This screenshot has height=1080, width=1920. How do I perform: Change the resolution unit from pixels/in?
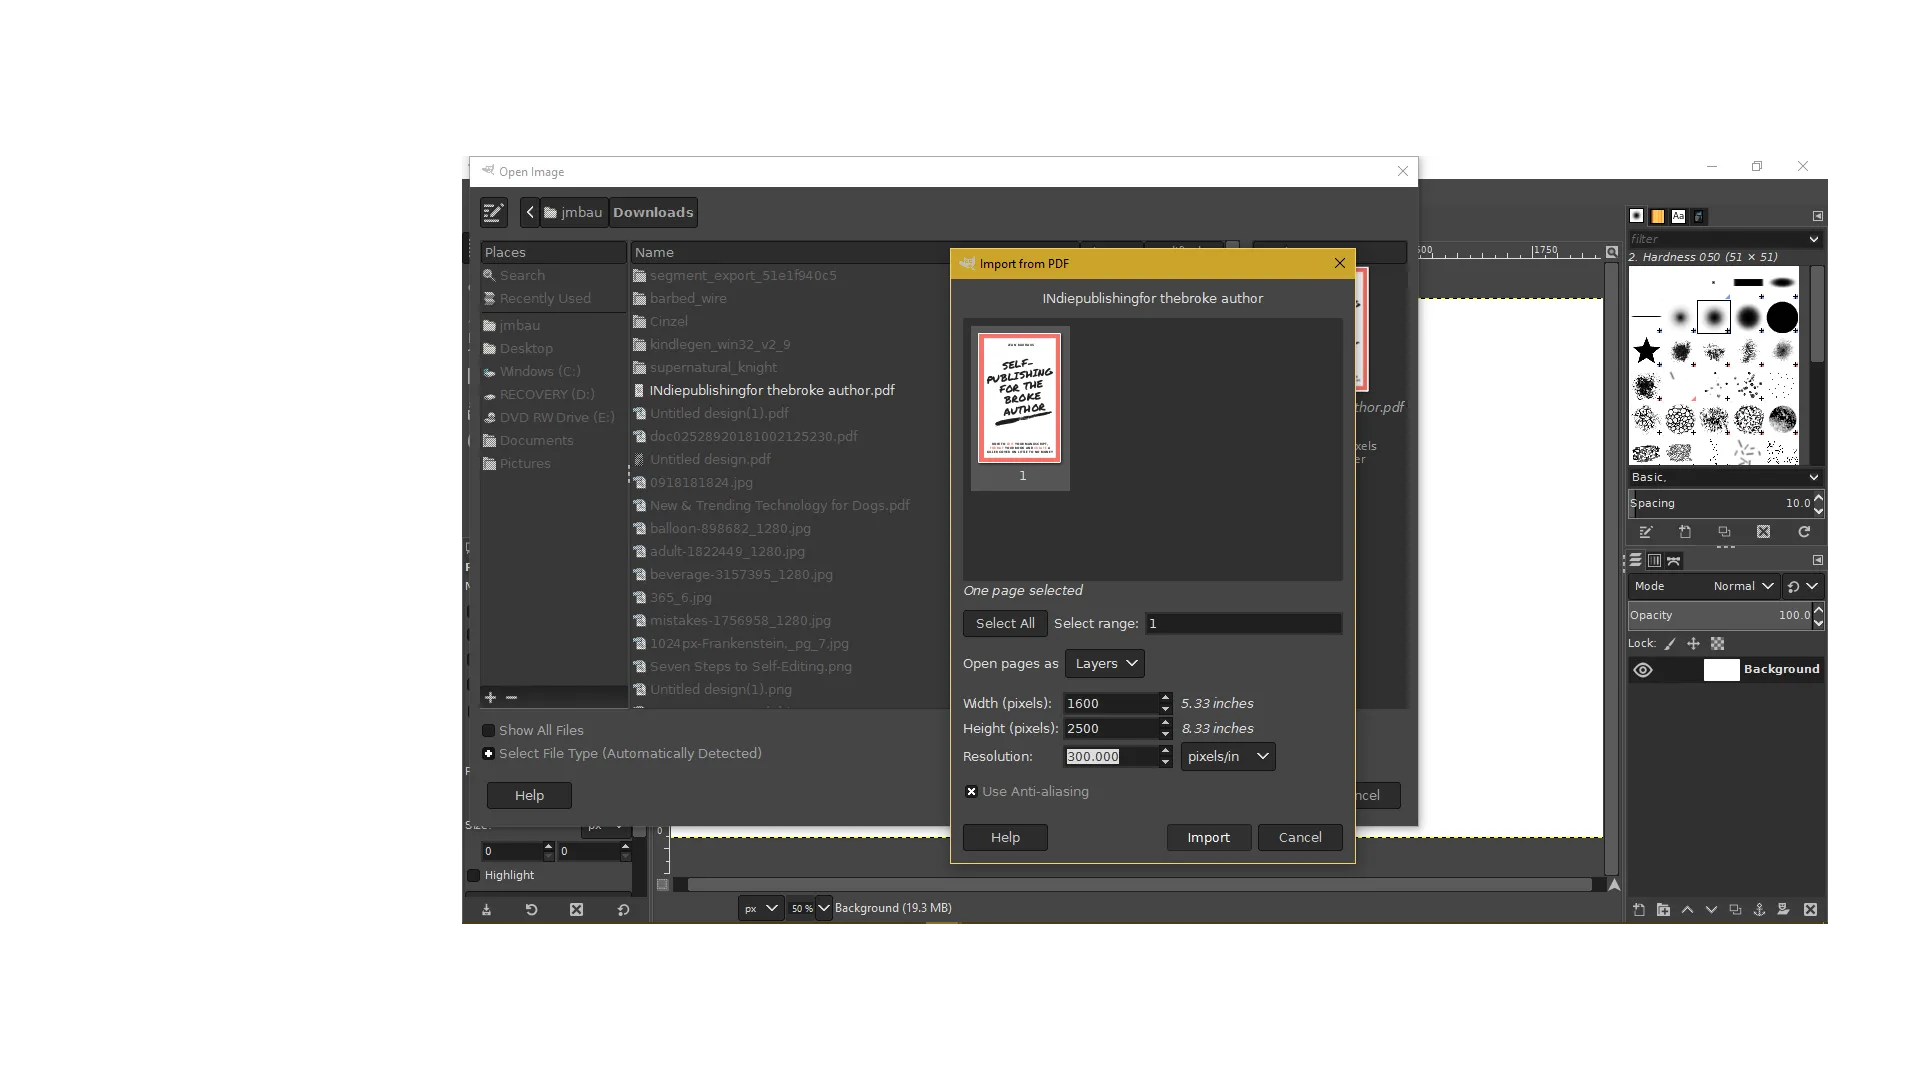1227,756
